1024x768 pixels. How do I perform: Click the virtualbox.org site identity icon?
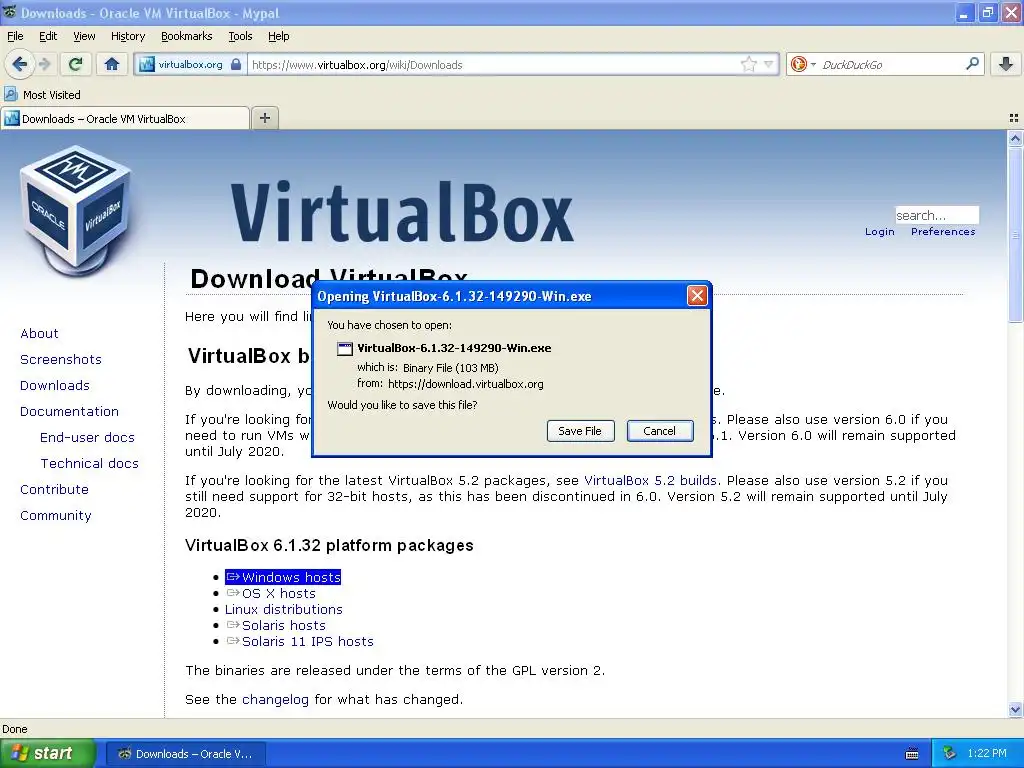coord(147,64)
